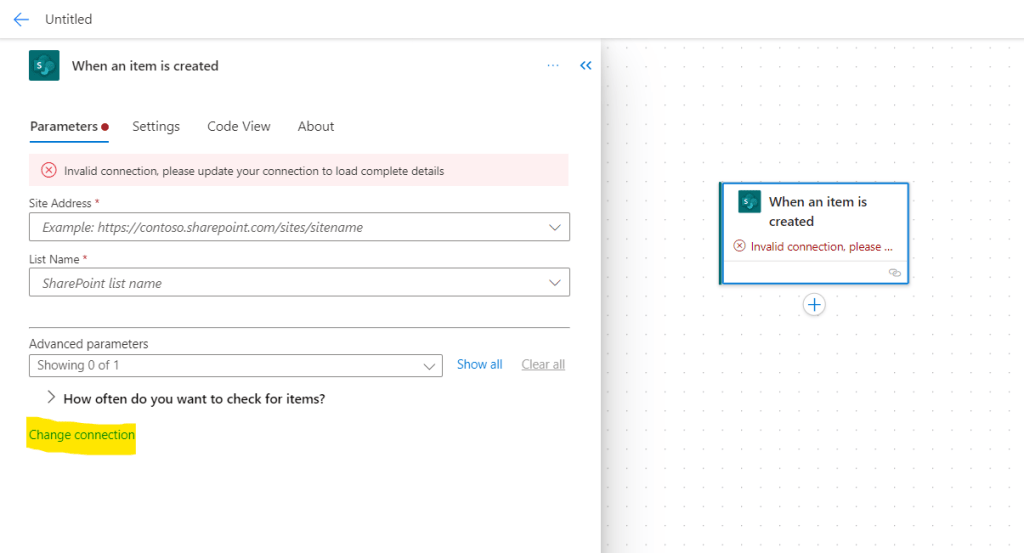Viewport: 1024px width, 553px height.
Task: Open the ellipsis more options menu
Action: [x=553, y=65]
